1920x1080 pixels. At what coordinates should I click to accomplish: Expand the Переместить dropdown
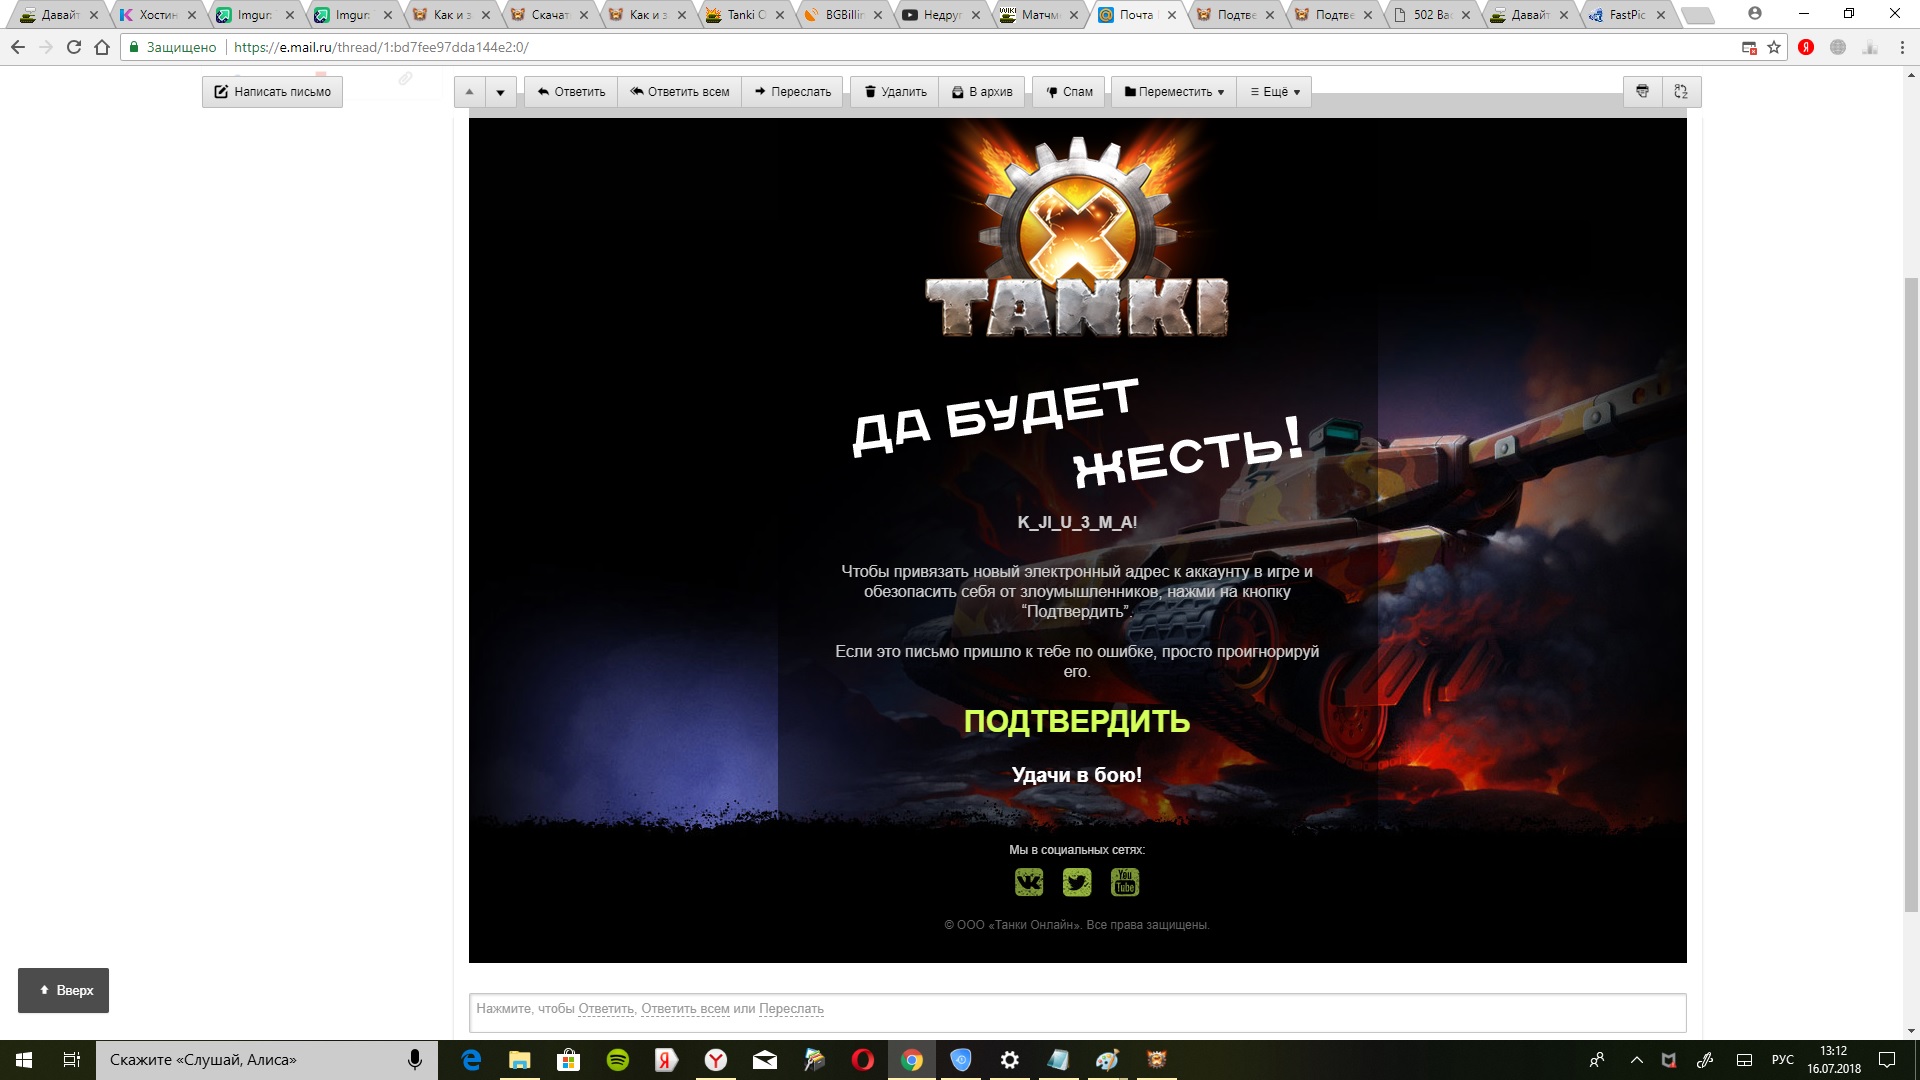click(x=1174, y=92)
